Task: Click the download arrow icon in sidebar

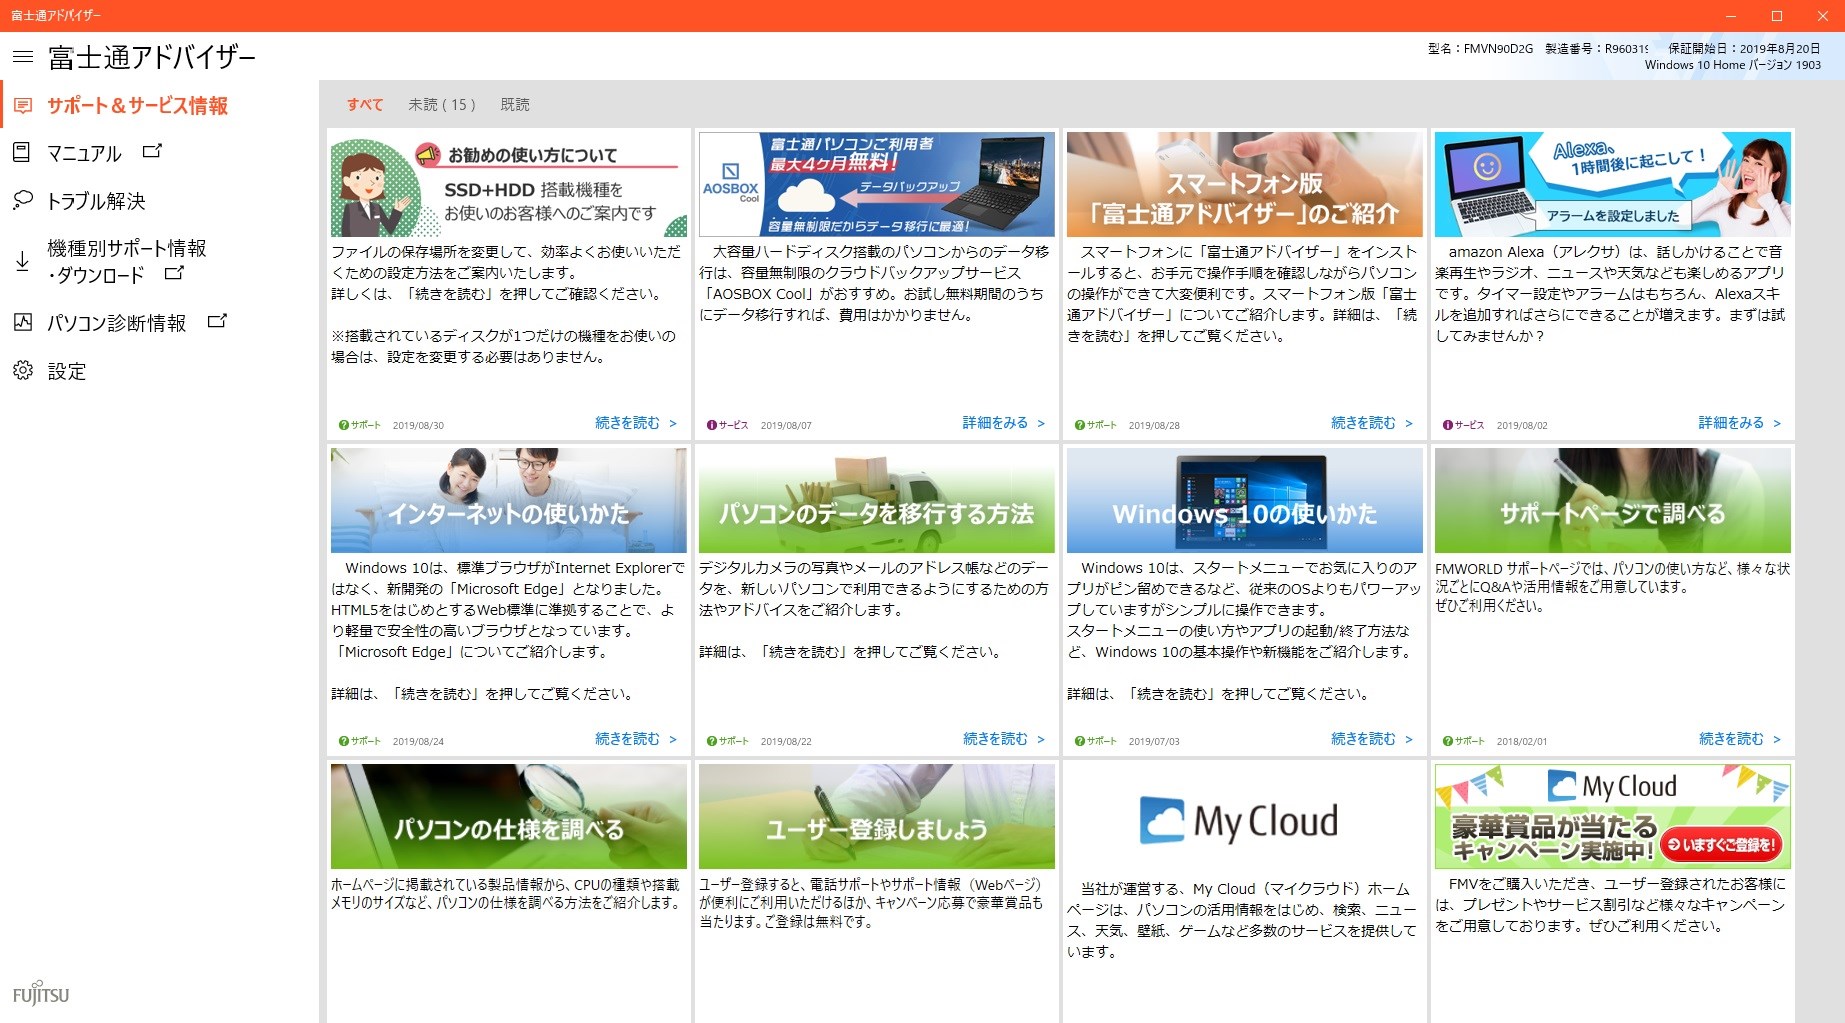Action: (x=22, y=262)
